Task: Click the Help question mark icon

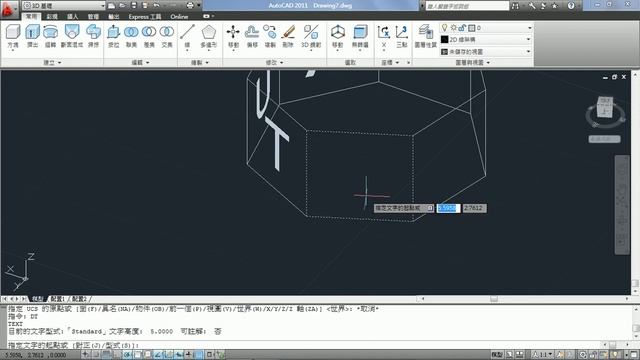Action: pyautogui.click(x=571, y=6)
